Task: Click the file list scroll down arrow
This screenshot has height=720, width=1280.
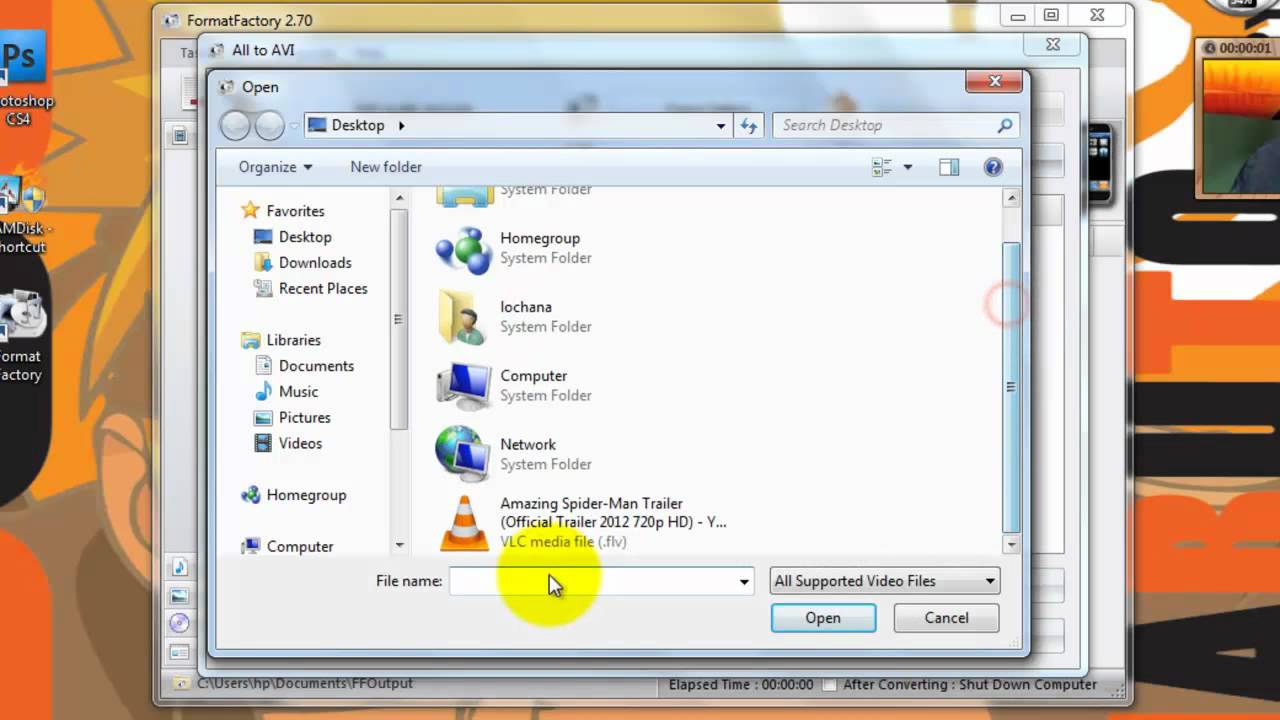Action: [1011, 545]
